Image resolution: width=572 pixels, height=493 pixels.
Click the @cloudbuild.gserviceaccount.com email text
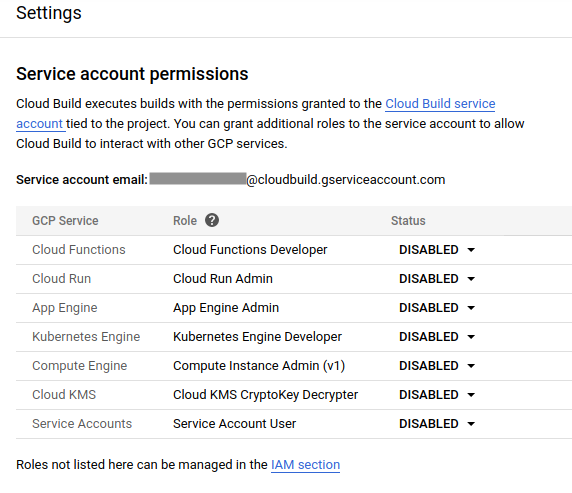[346, 180]
